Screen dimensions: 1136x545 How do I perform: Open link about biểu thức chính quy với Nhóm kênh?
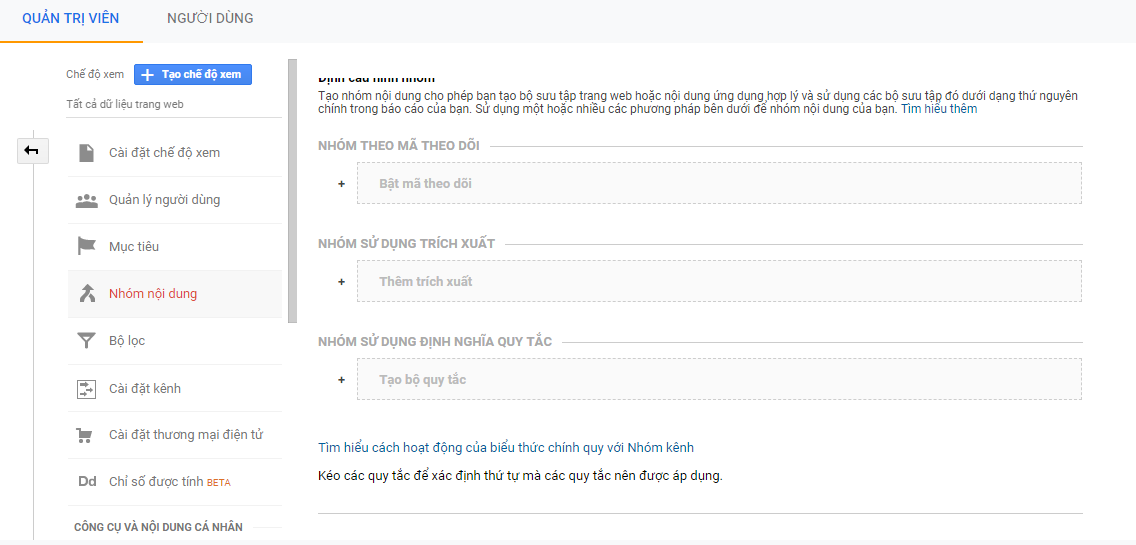(x=506, y=447)
